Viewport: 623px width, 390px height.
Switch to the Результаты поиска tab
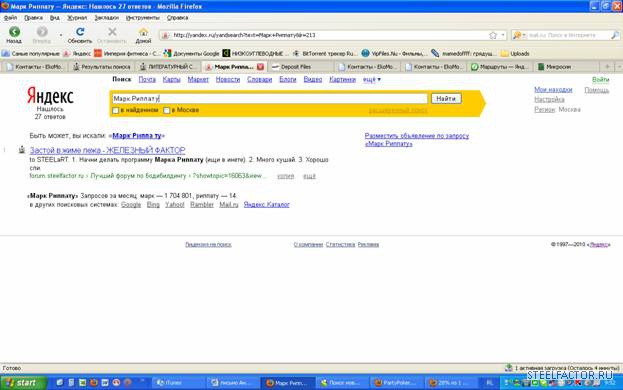tap(102, 67)
